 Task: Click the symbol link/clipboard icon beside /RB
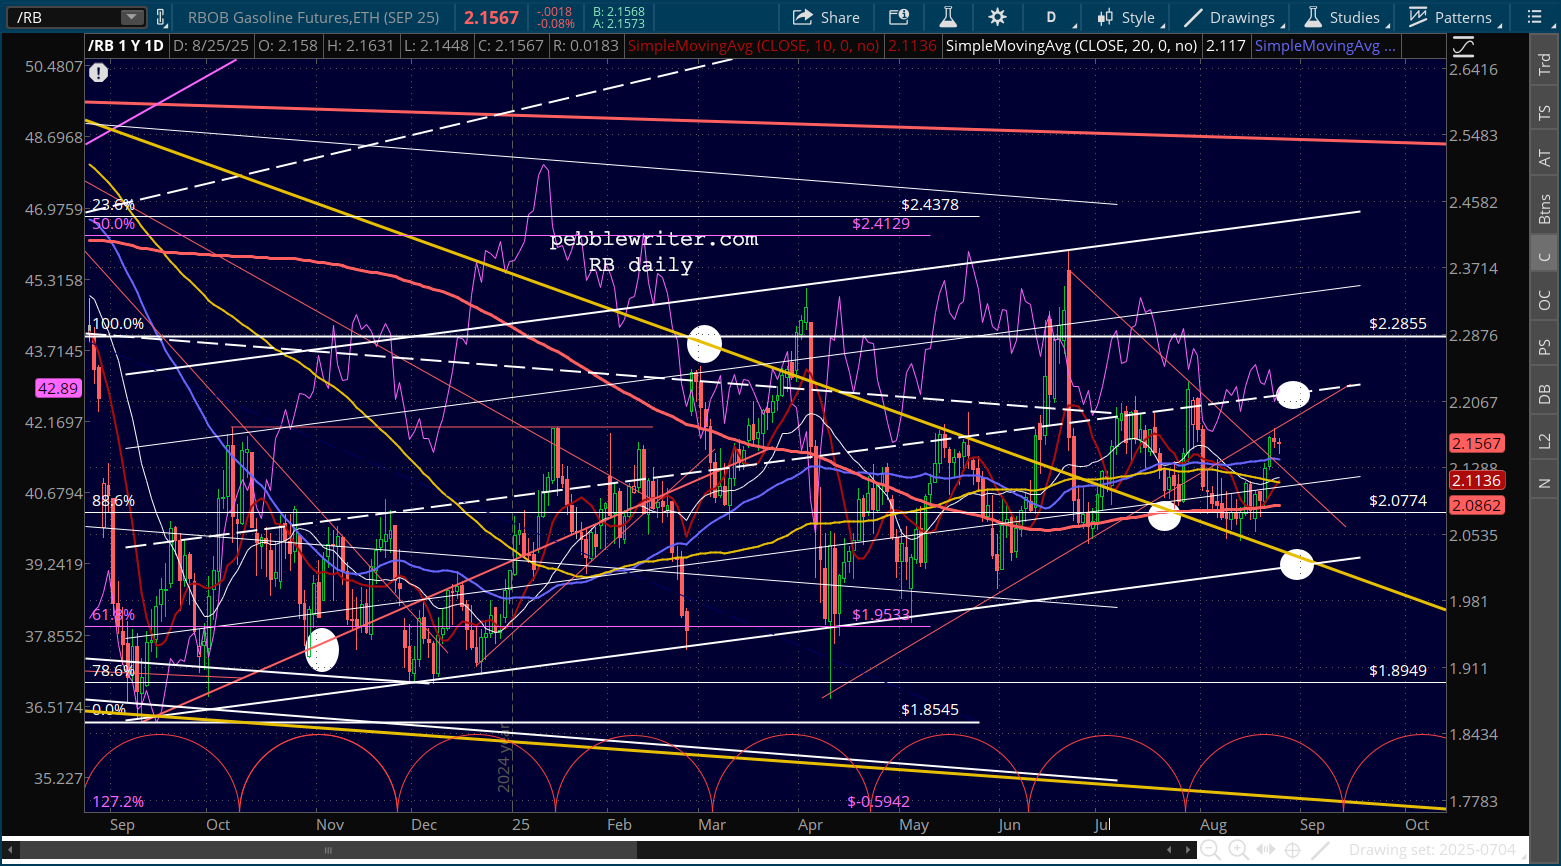point(160,17)
